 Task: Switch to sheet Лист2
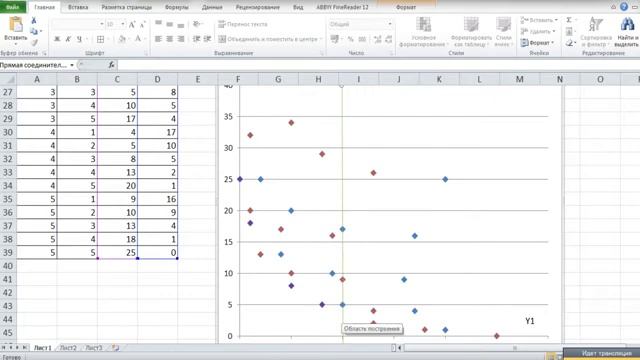[x=68, y=348]
